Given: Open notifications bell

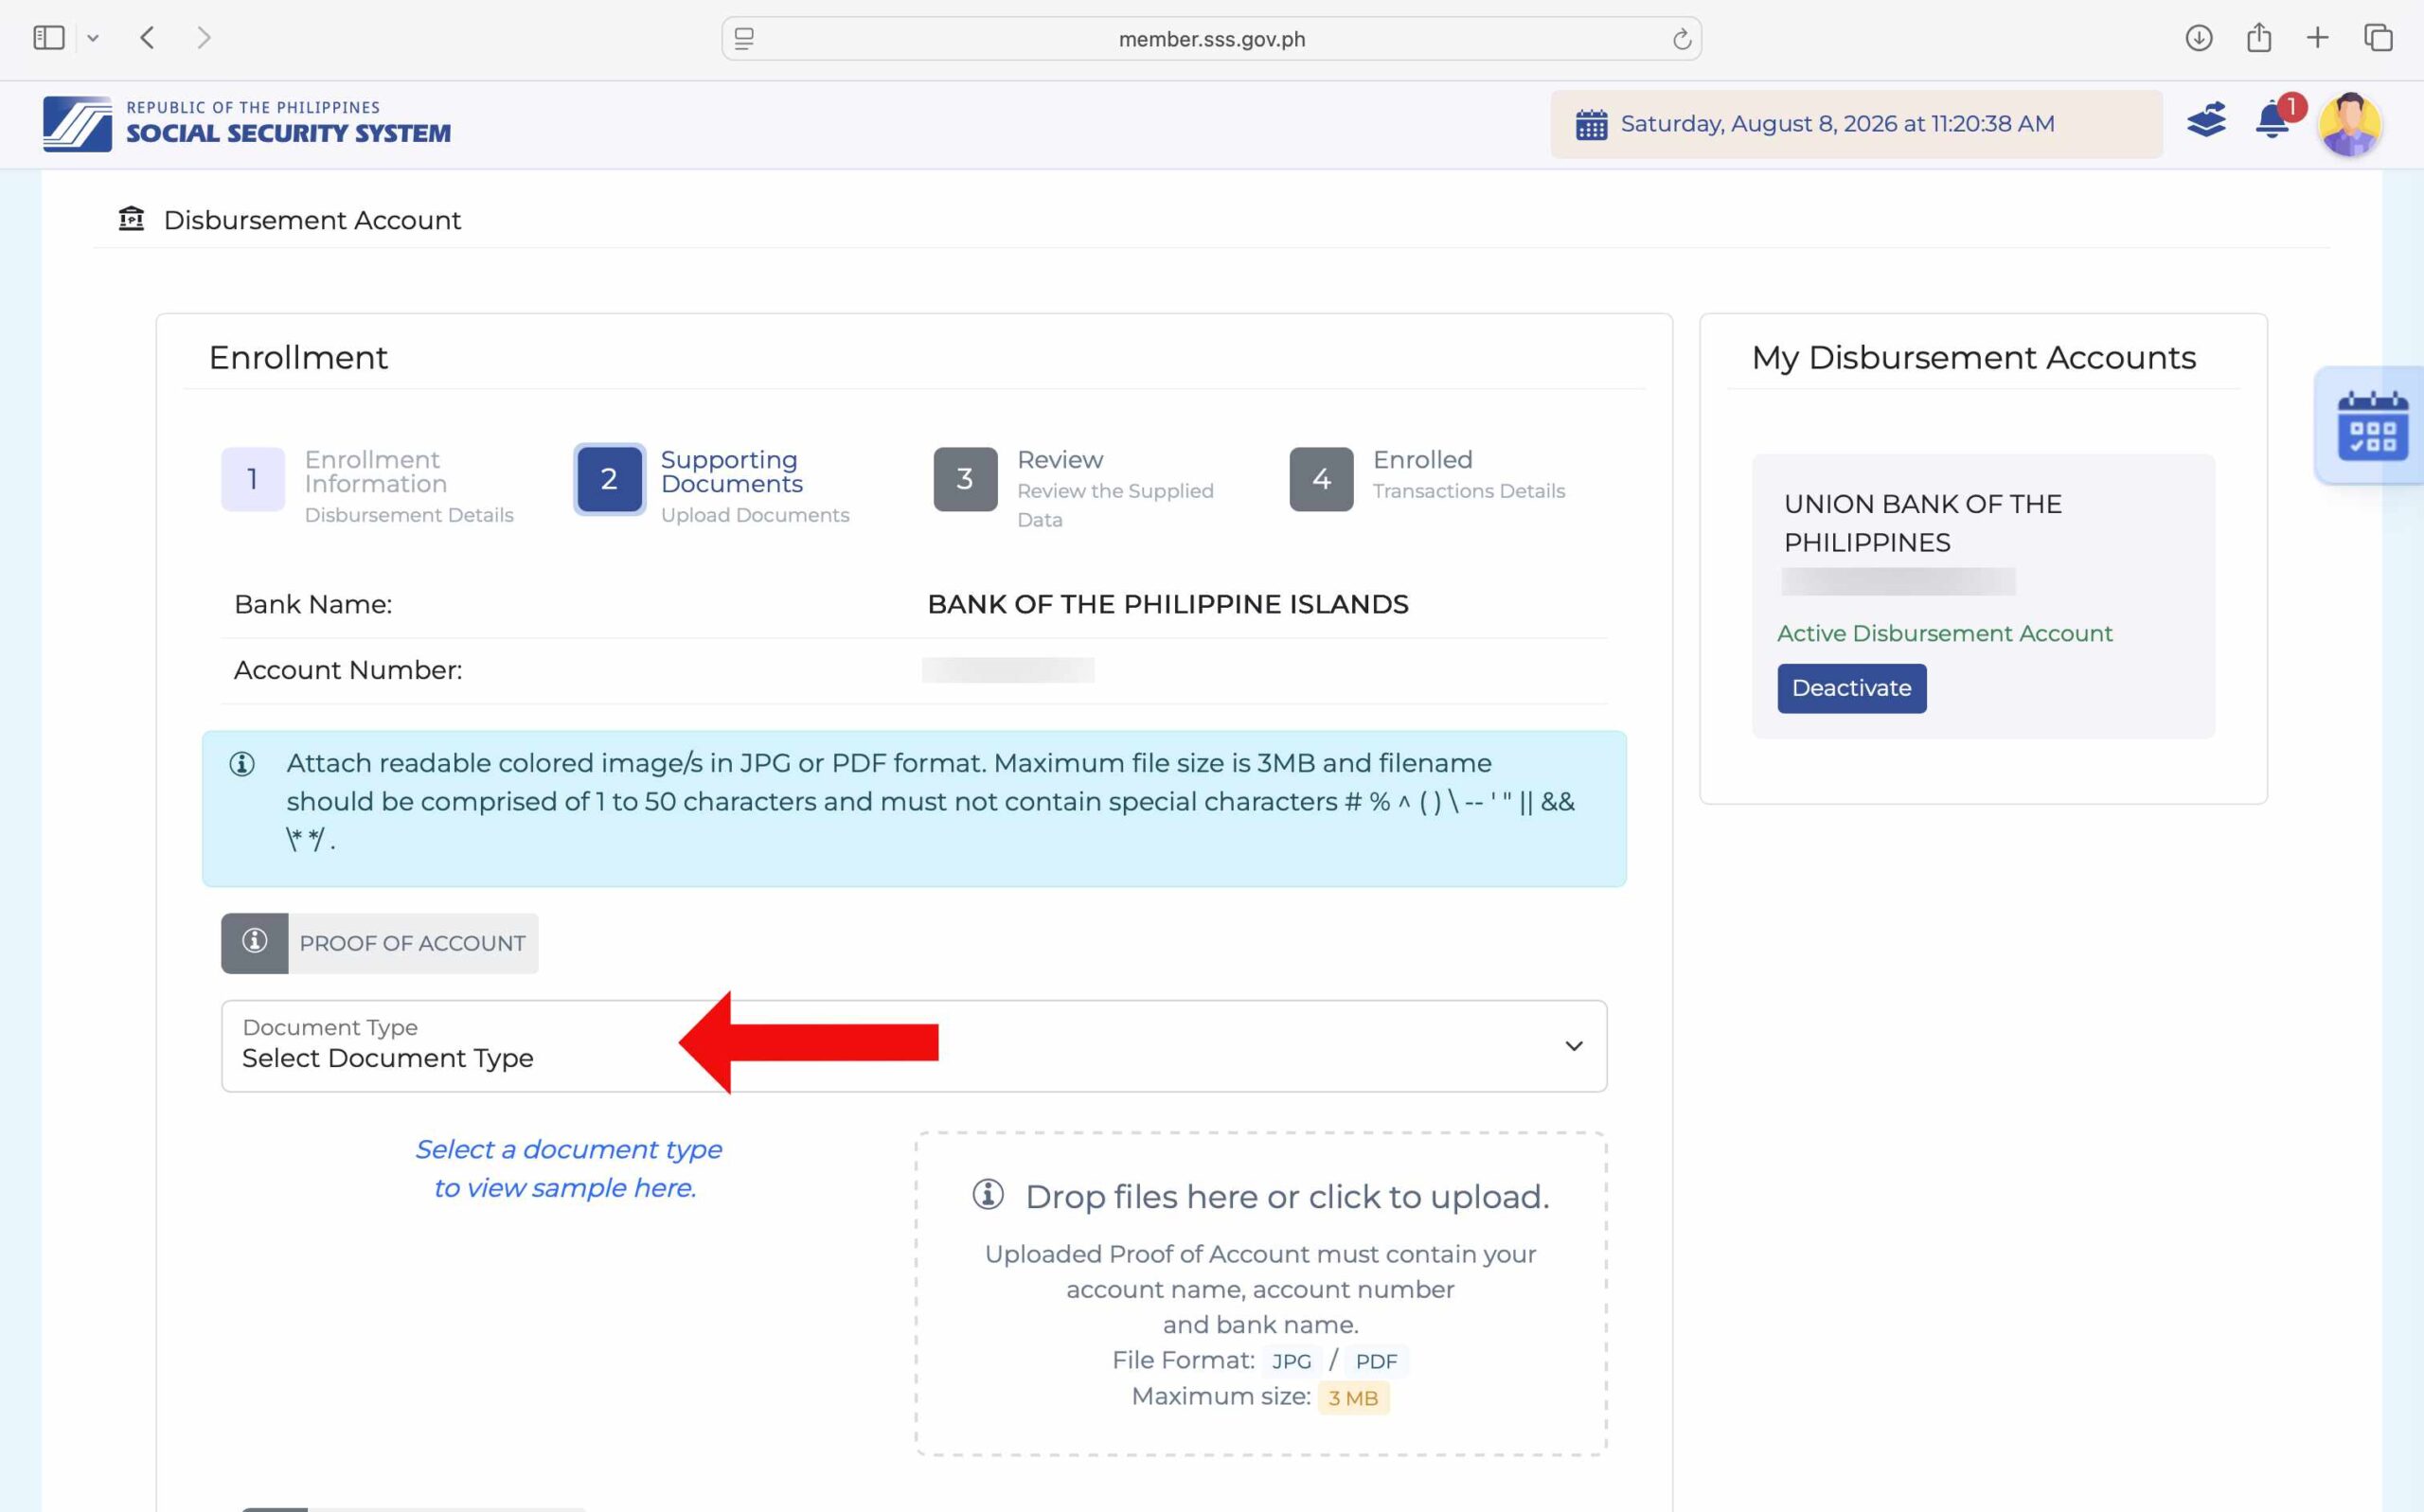Looking at the screenshot, I should [2272, 121].
